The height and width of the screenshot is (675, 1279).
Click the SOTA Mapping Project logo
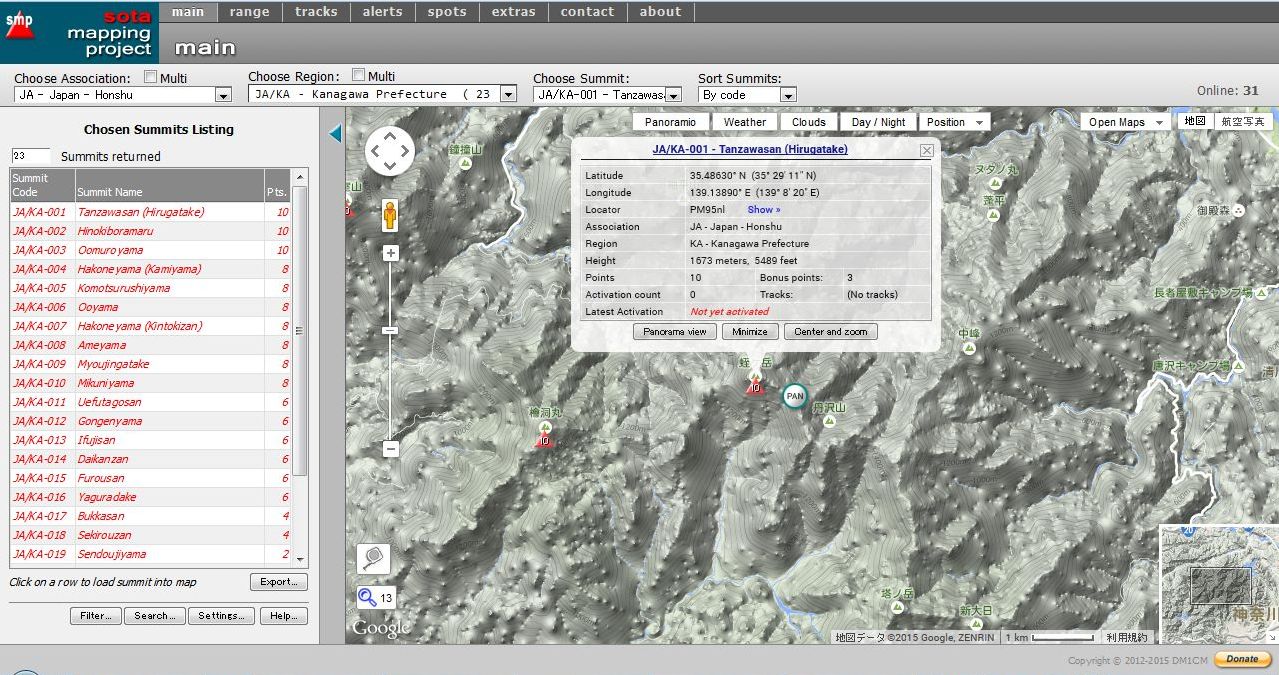(80, 32)
